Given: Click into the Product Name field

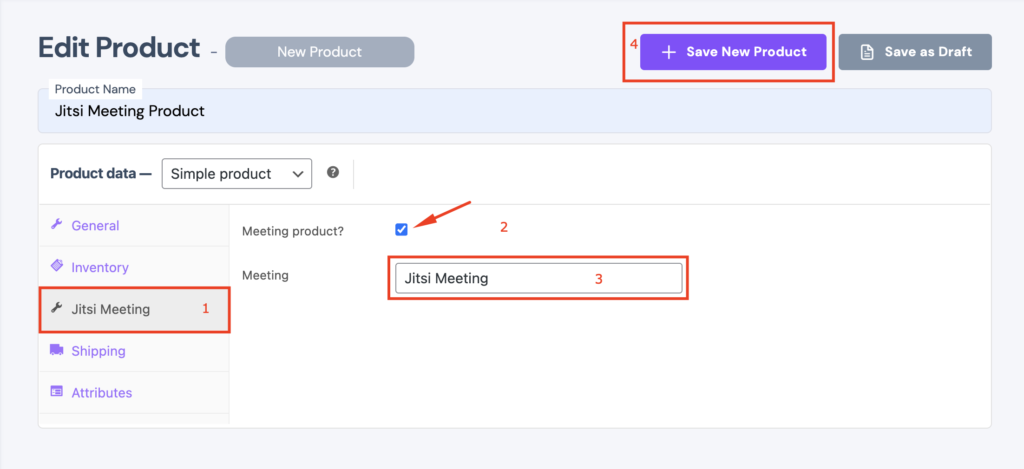Looking at the screenshot, I should click(515, 111).
